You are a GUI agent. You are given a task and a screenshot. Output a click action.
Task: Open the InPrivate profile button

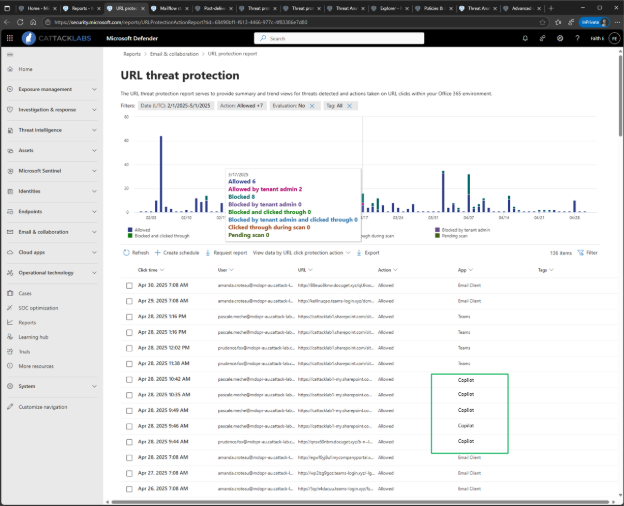click(595, 22)
